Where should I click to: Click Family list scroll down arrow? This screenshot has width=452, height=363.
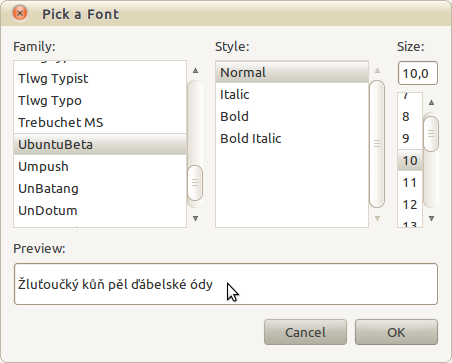(196, 218)
